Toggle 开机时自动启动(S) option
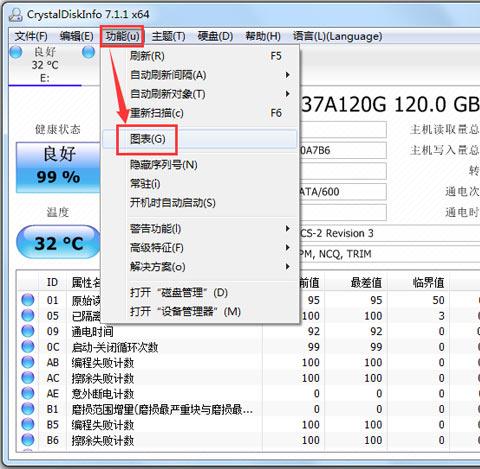The height and width of the screenshot is (469, 480). point(199,203)
